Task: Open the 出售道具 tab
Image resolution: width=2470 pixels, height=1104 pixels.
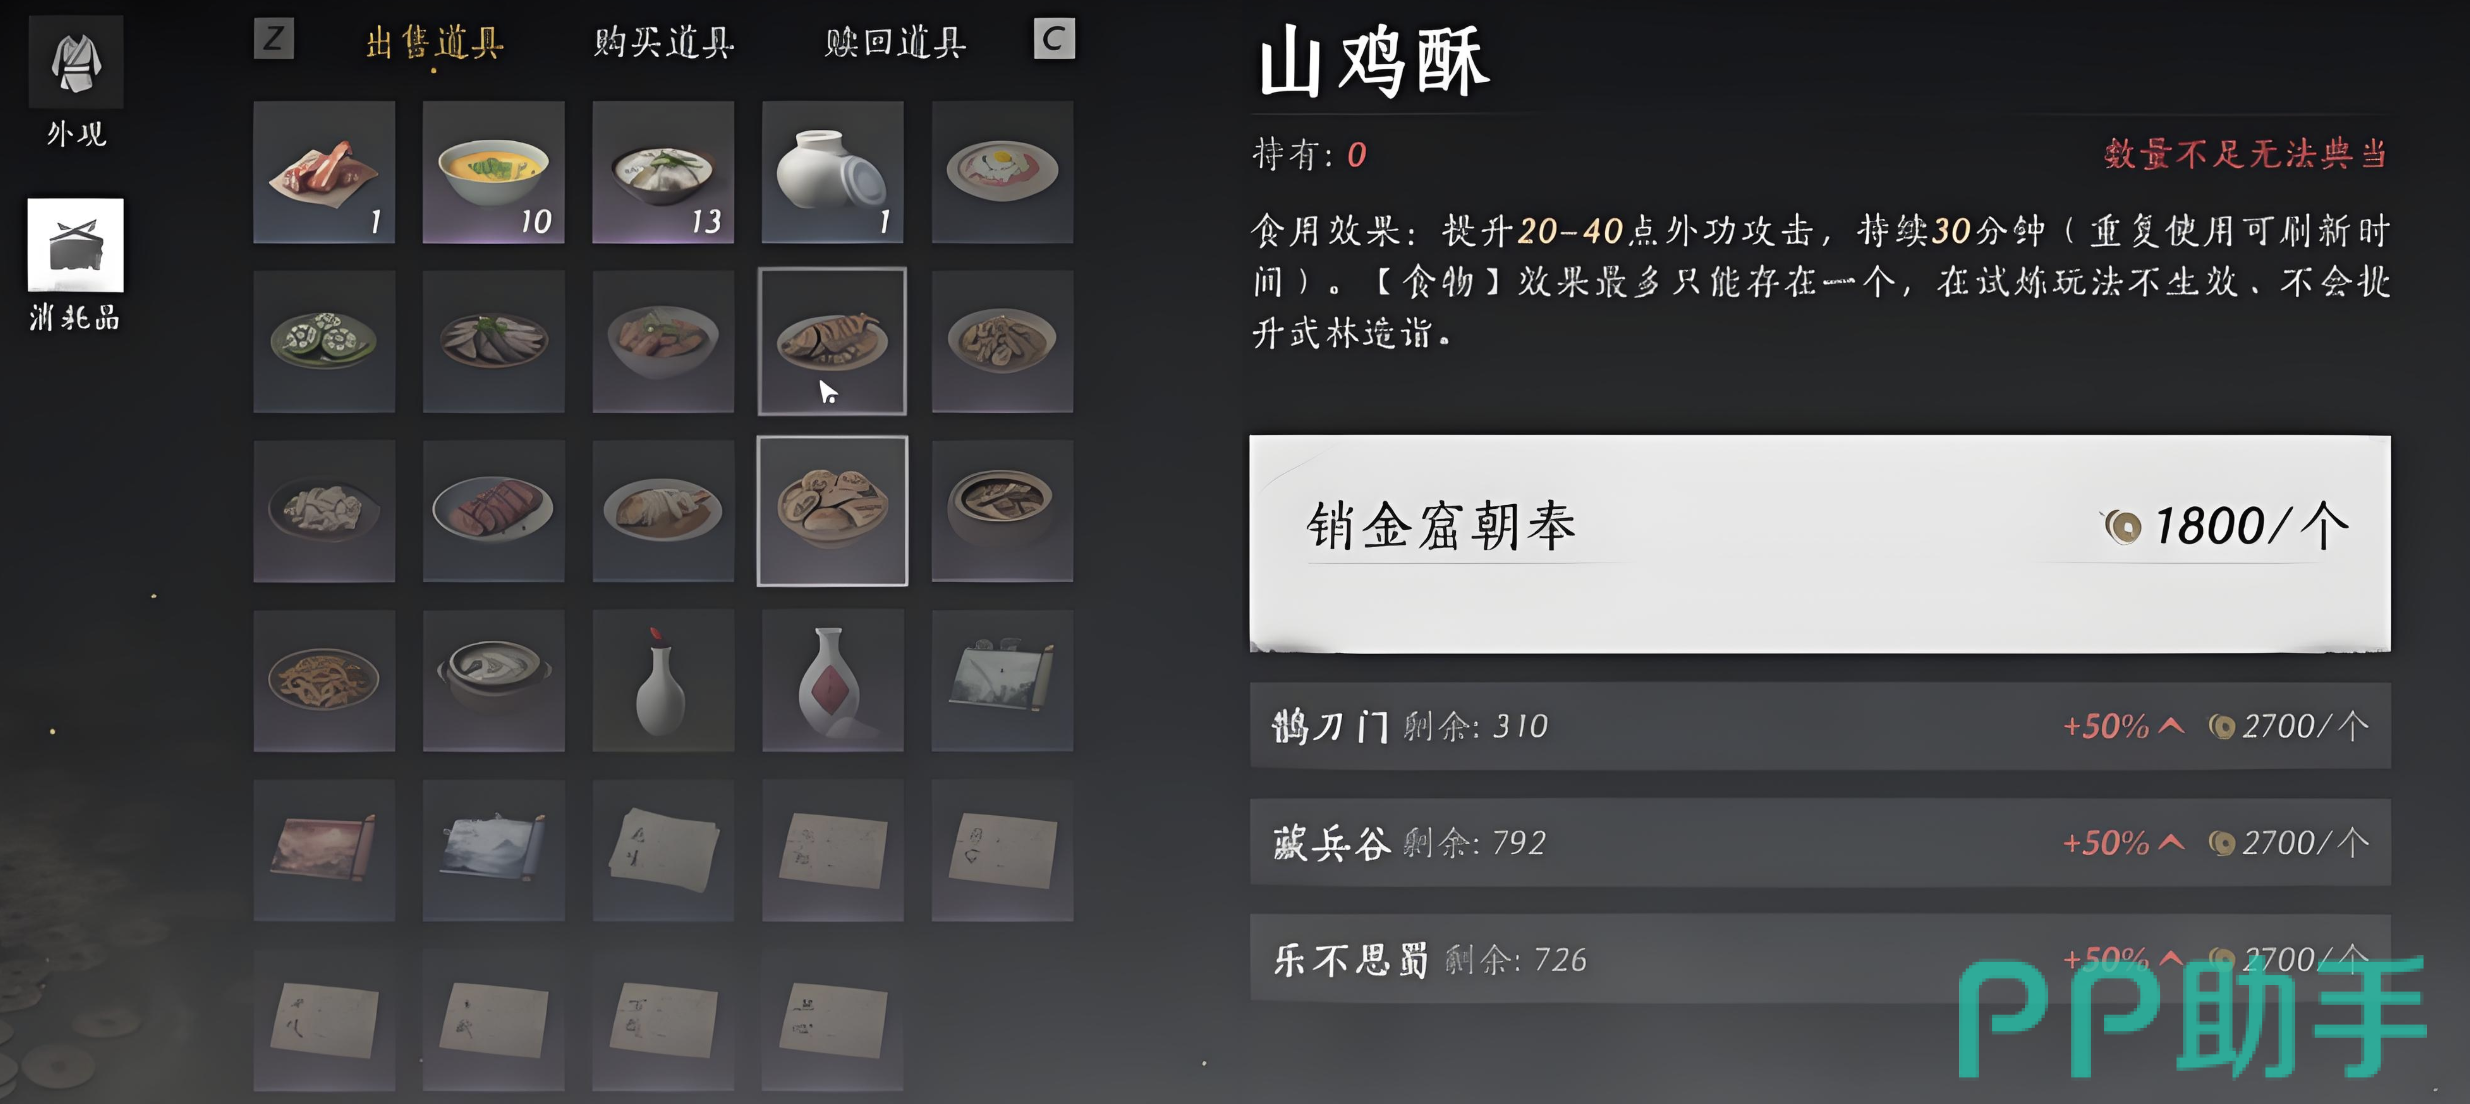Action: pos(434,43)
